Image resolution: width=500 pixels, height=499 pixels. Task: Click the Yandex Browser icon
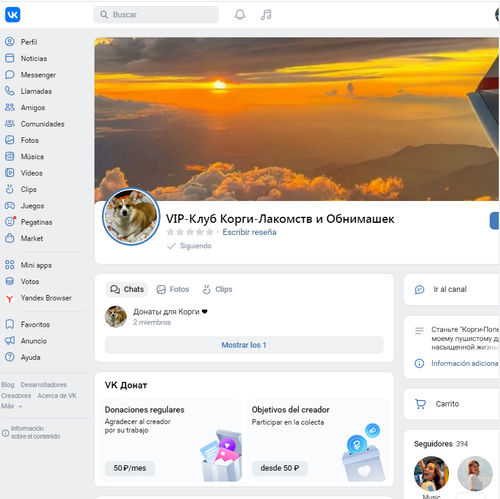[x=10, y=298]
